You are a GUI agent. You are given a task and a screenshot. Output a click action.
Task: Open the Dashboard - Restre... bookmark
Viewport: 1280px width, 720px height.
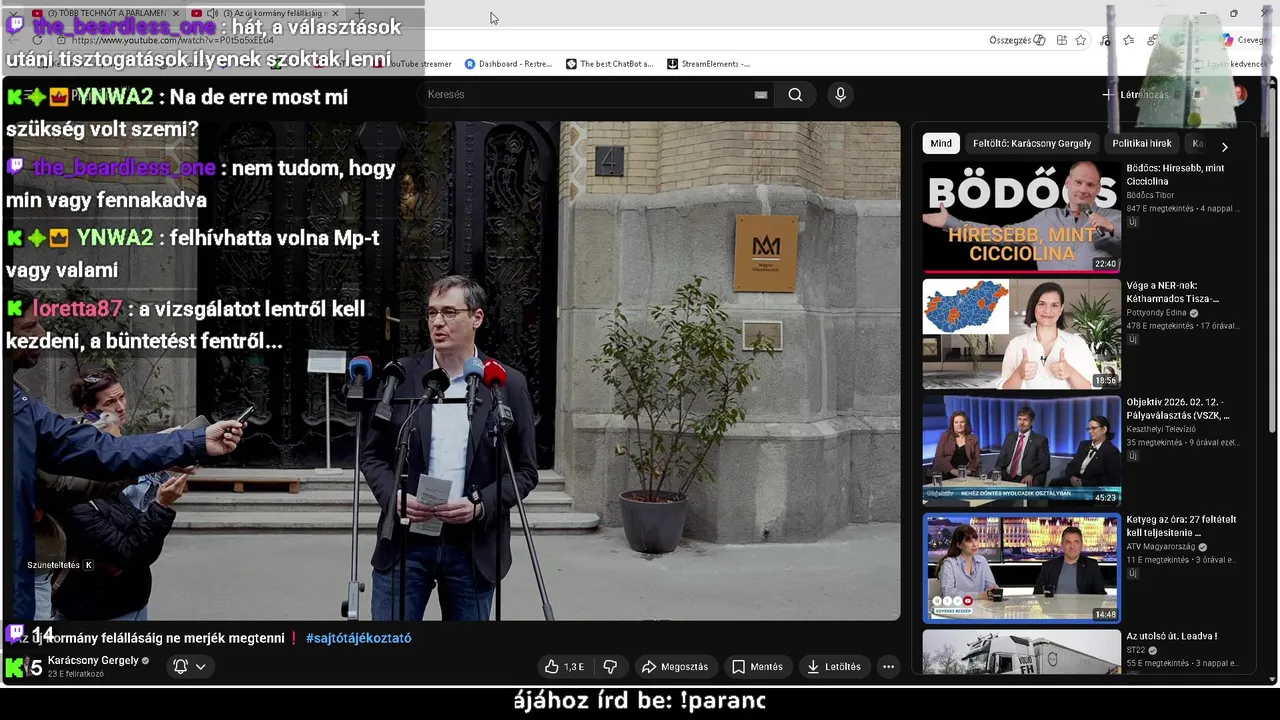coord(508,64)
